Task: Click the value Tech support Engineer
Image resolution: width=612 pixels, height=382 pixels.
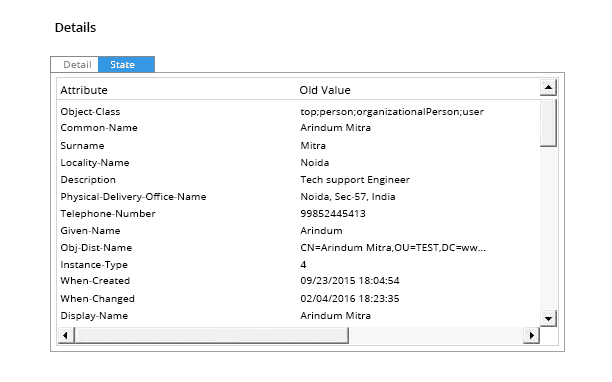Action: (x=355, y=179)
